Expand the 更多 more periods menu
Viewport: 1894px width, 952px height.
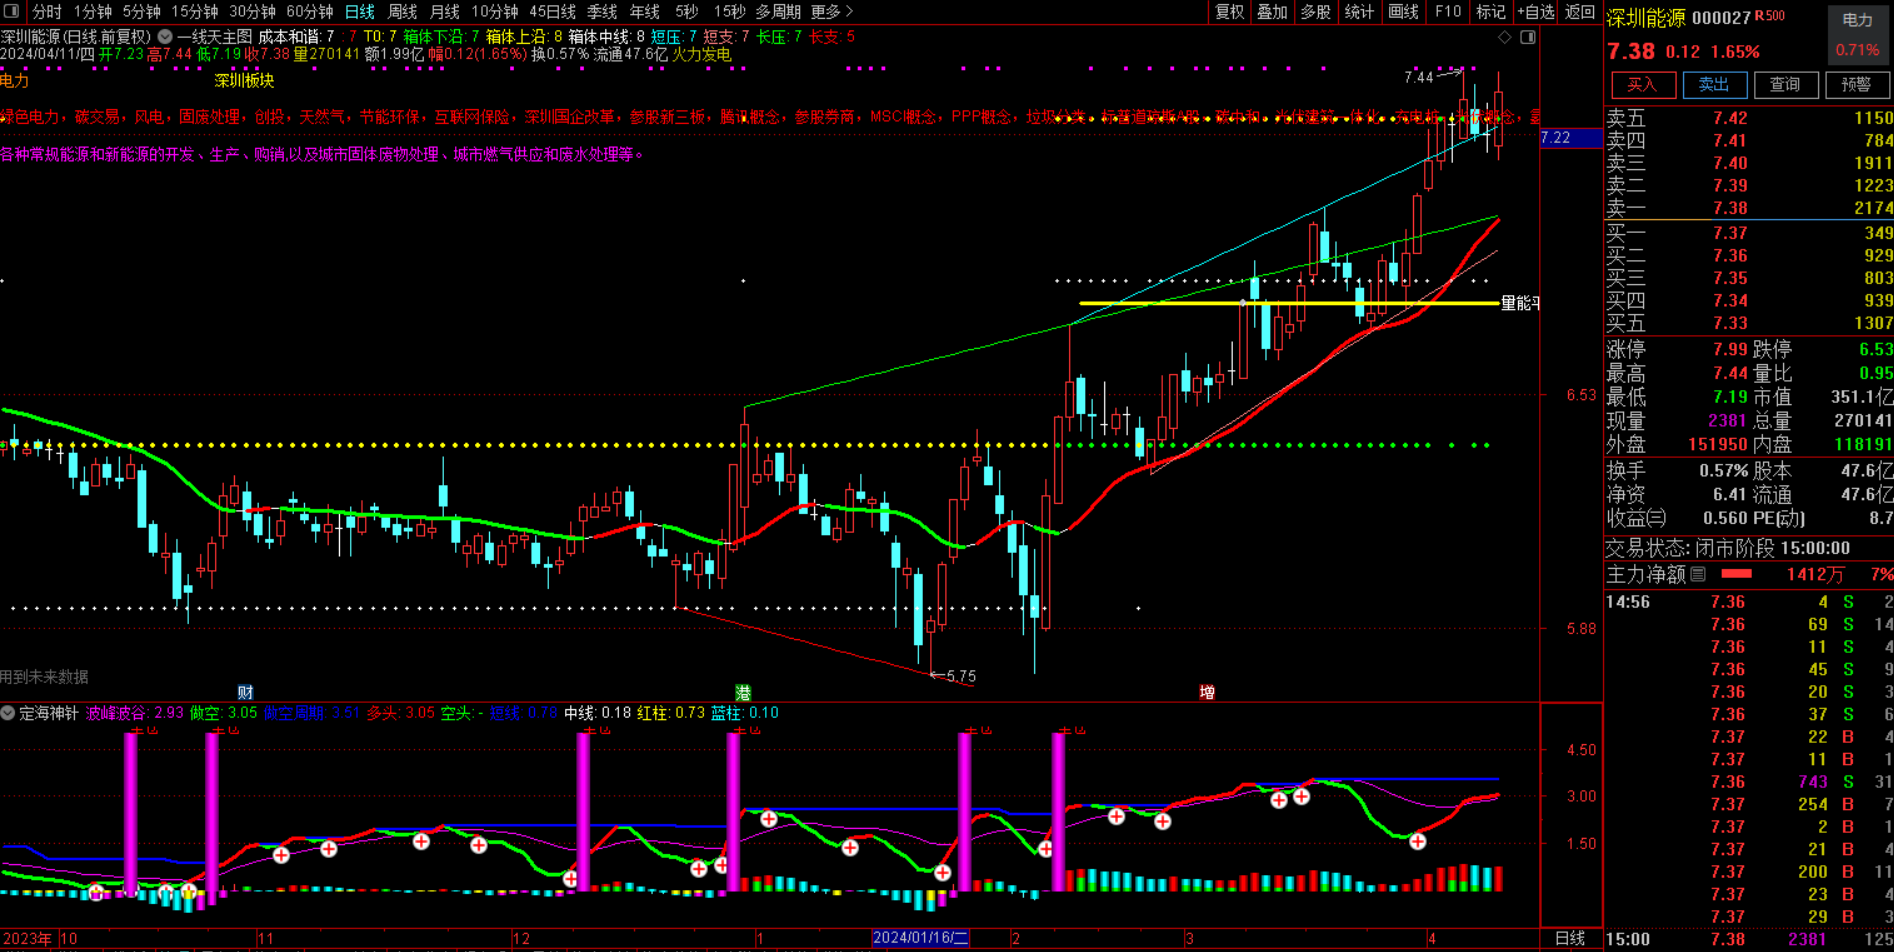coord(831,11)
